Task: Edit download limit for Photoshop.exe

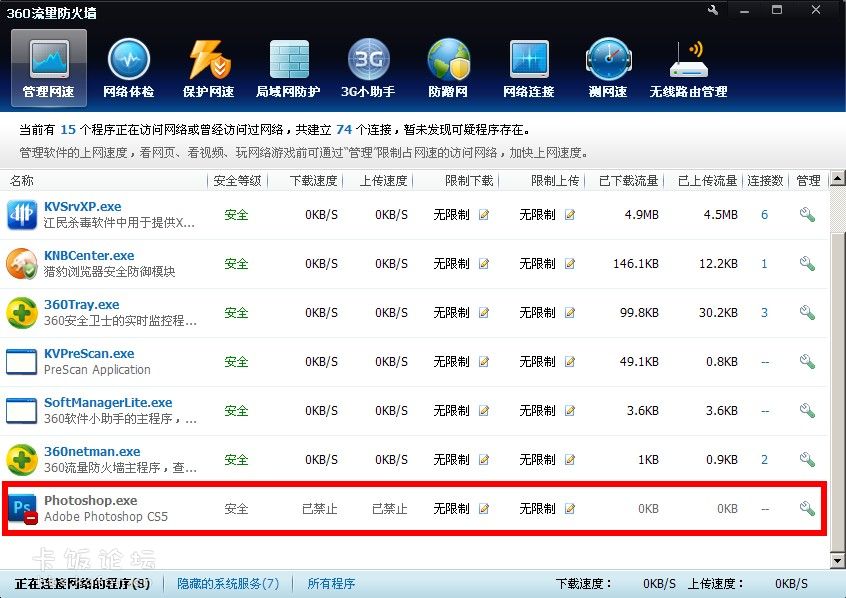Action: tap(484, 509)
